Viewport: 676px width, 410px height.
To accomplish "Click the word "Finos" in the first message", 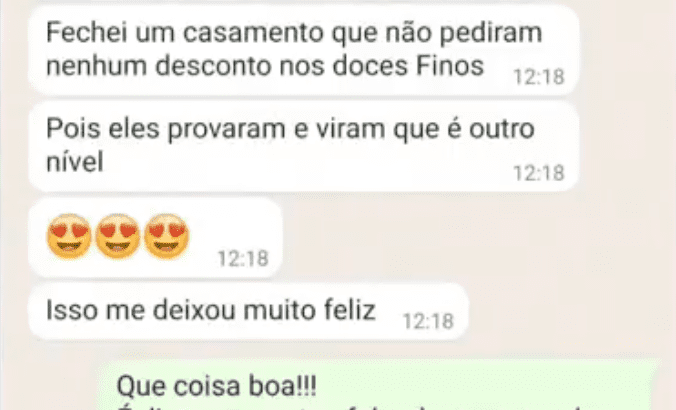I will (450, 66).
